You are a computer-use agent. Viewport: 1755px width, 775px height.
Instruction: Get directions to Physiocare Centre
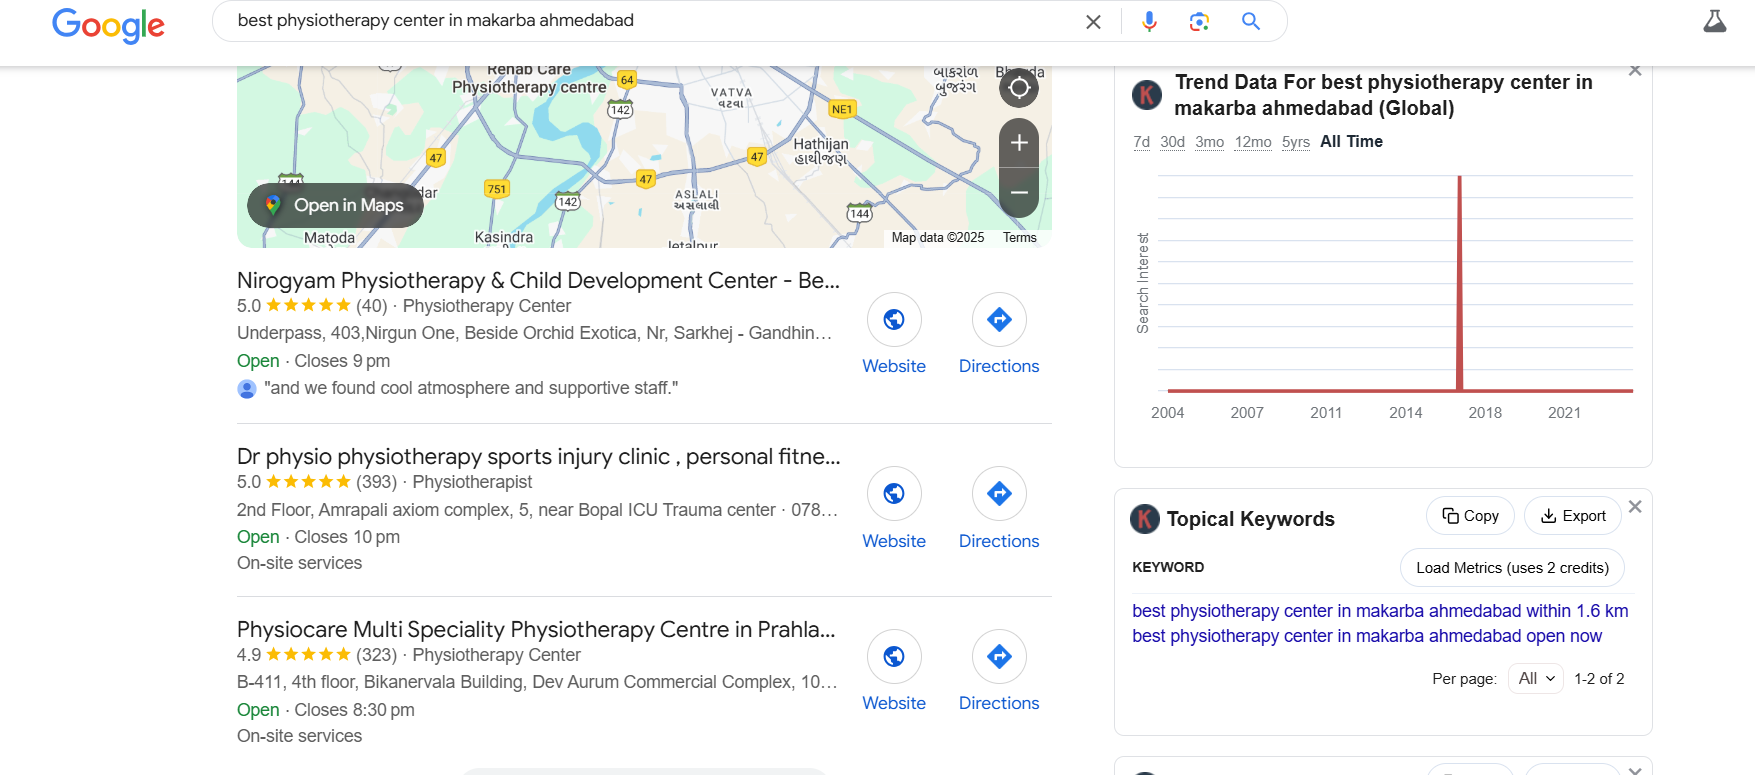click(999, 657)
